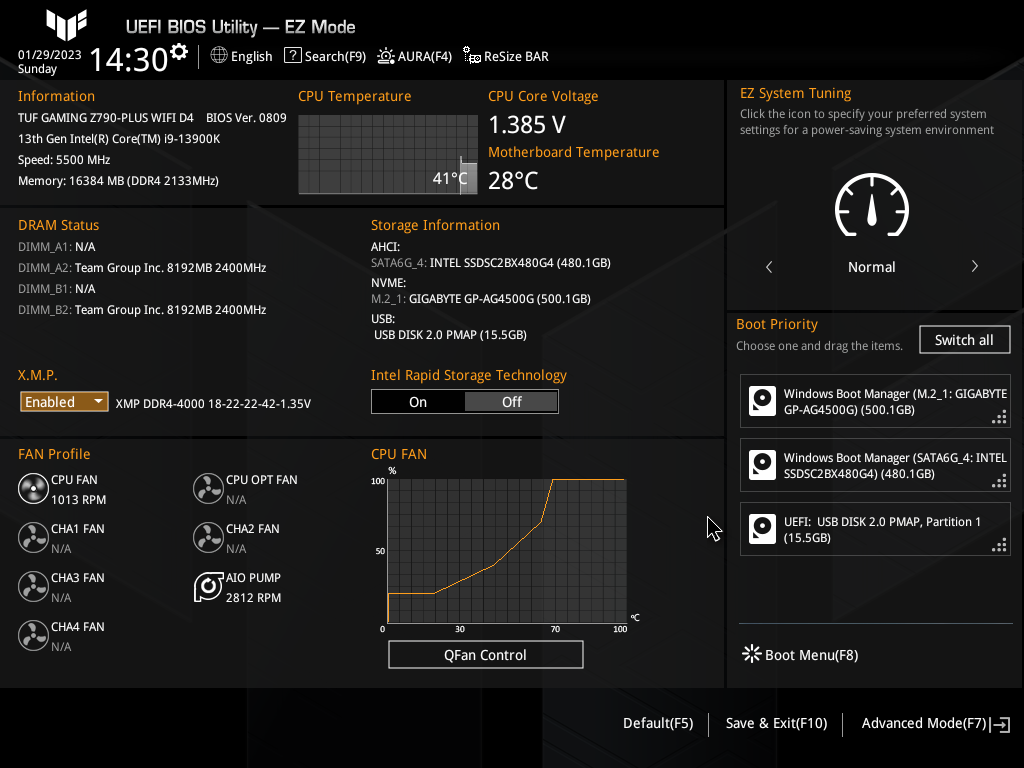Click the CHA2 FAN icon
The height and width of the screenshot is (768, 1024).
(208, 537)
